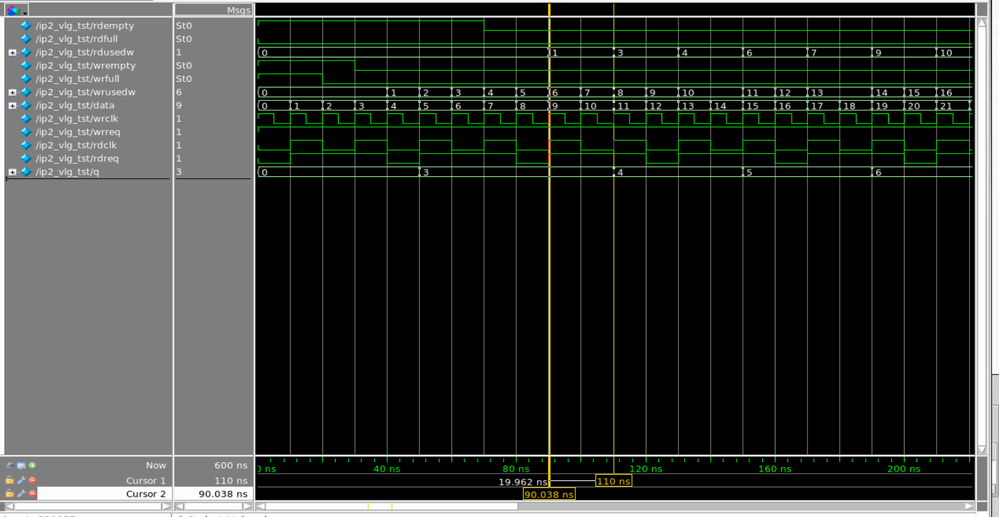999x517 pixels.
Task: Click the St0 value of rdempty
Action: [183, 25]
